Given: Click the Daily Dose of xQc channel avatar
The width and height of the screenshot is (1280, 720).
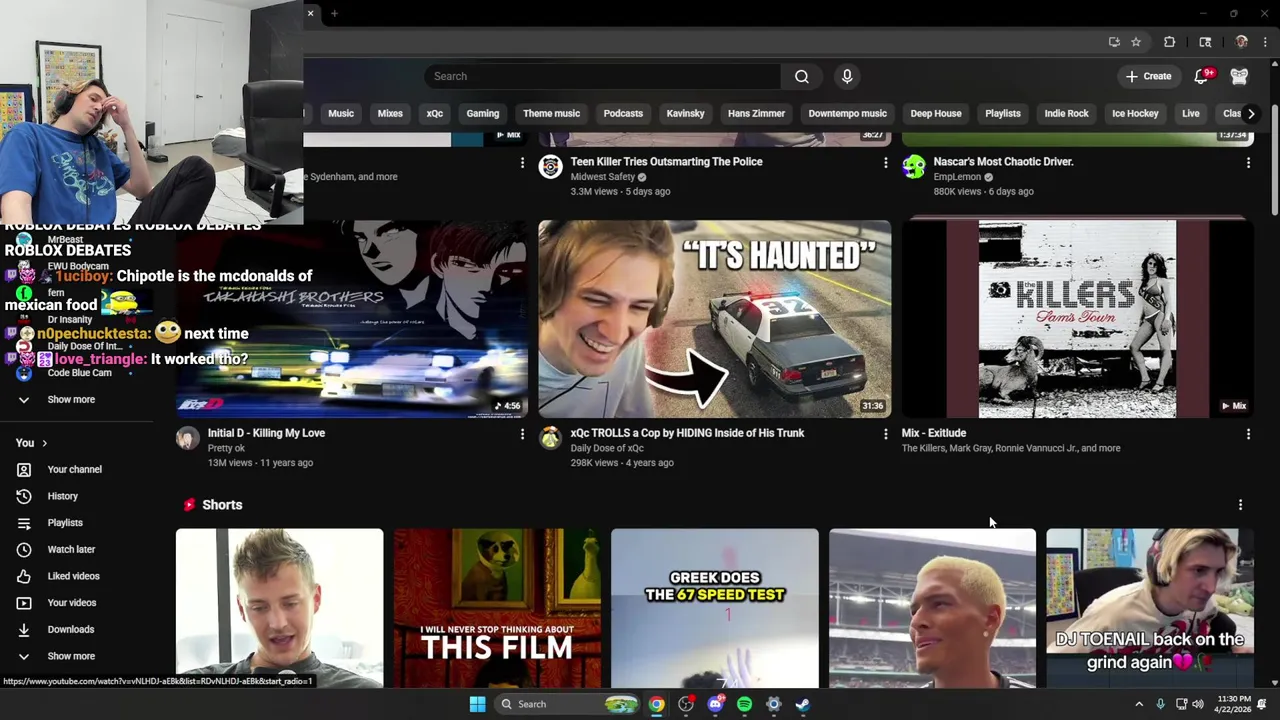Looking at the screenshot, I should tap(550, 438).
